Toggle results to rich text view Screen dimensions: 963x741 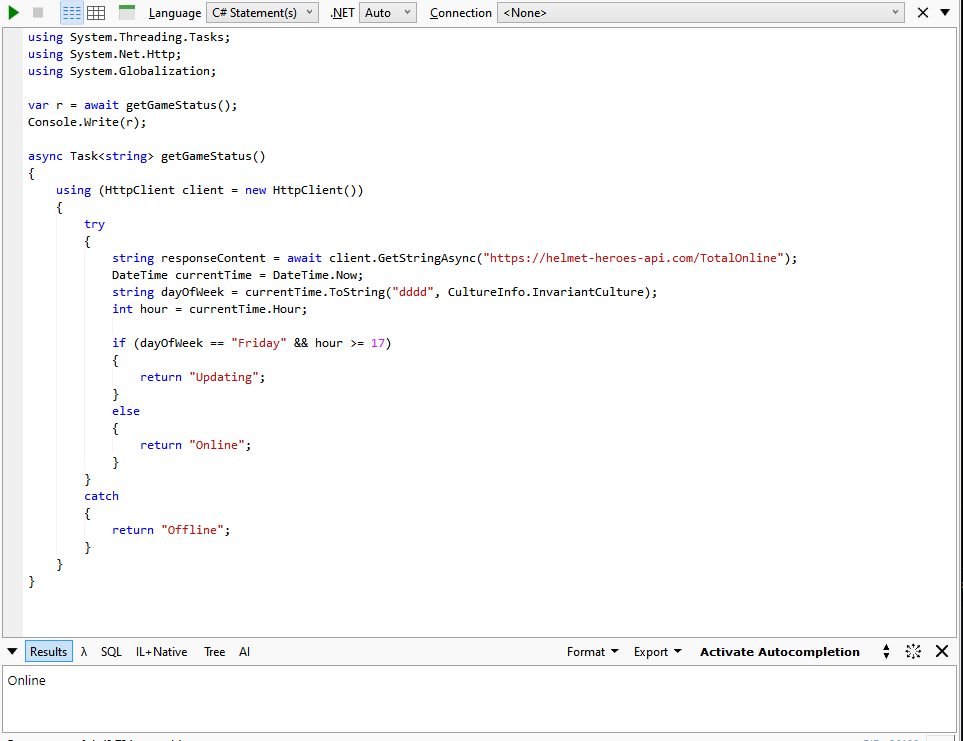pos(72,12)
